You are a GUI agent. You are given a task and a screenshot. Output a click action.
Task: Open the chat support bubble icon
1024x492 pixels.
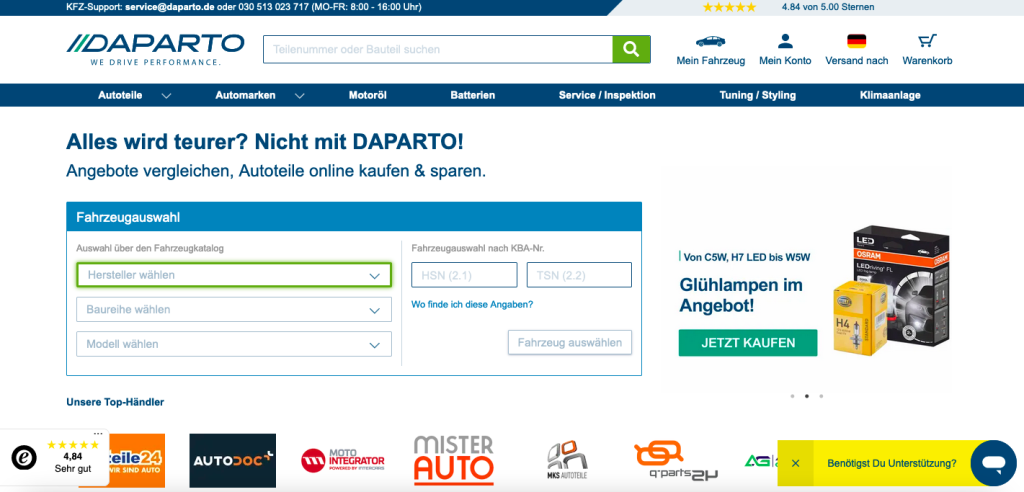click(993, 463)
